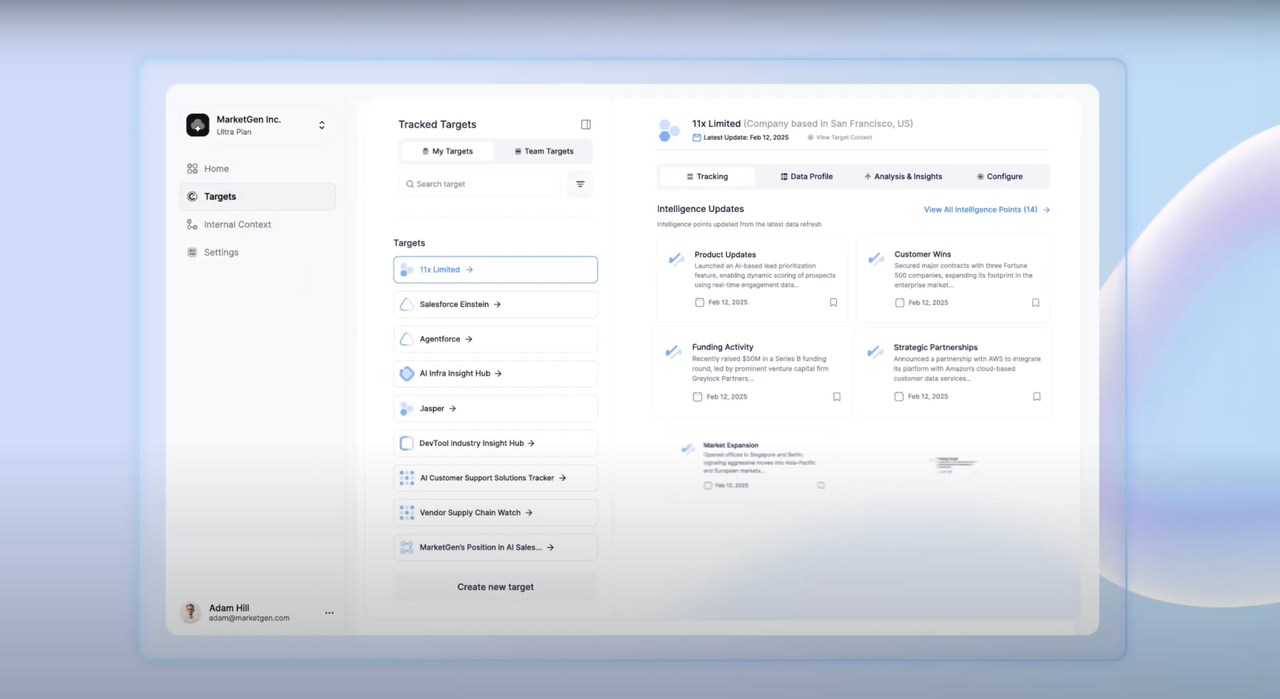
Task: Expand the MarketGen Inc. workspace switcher
Action: pos(322,125)
